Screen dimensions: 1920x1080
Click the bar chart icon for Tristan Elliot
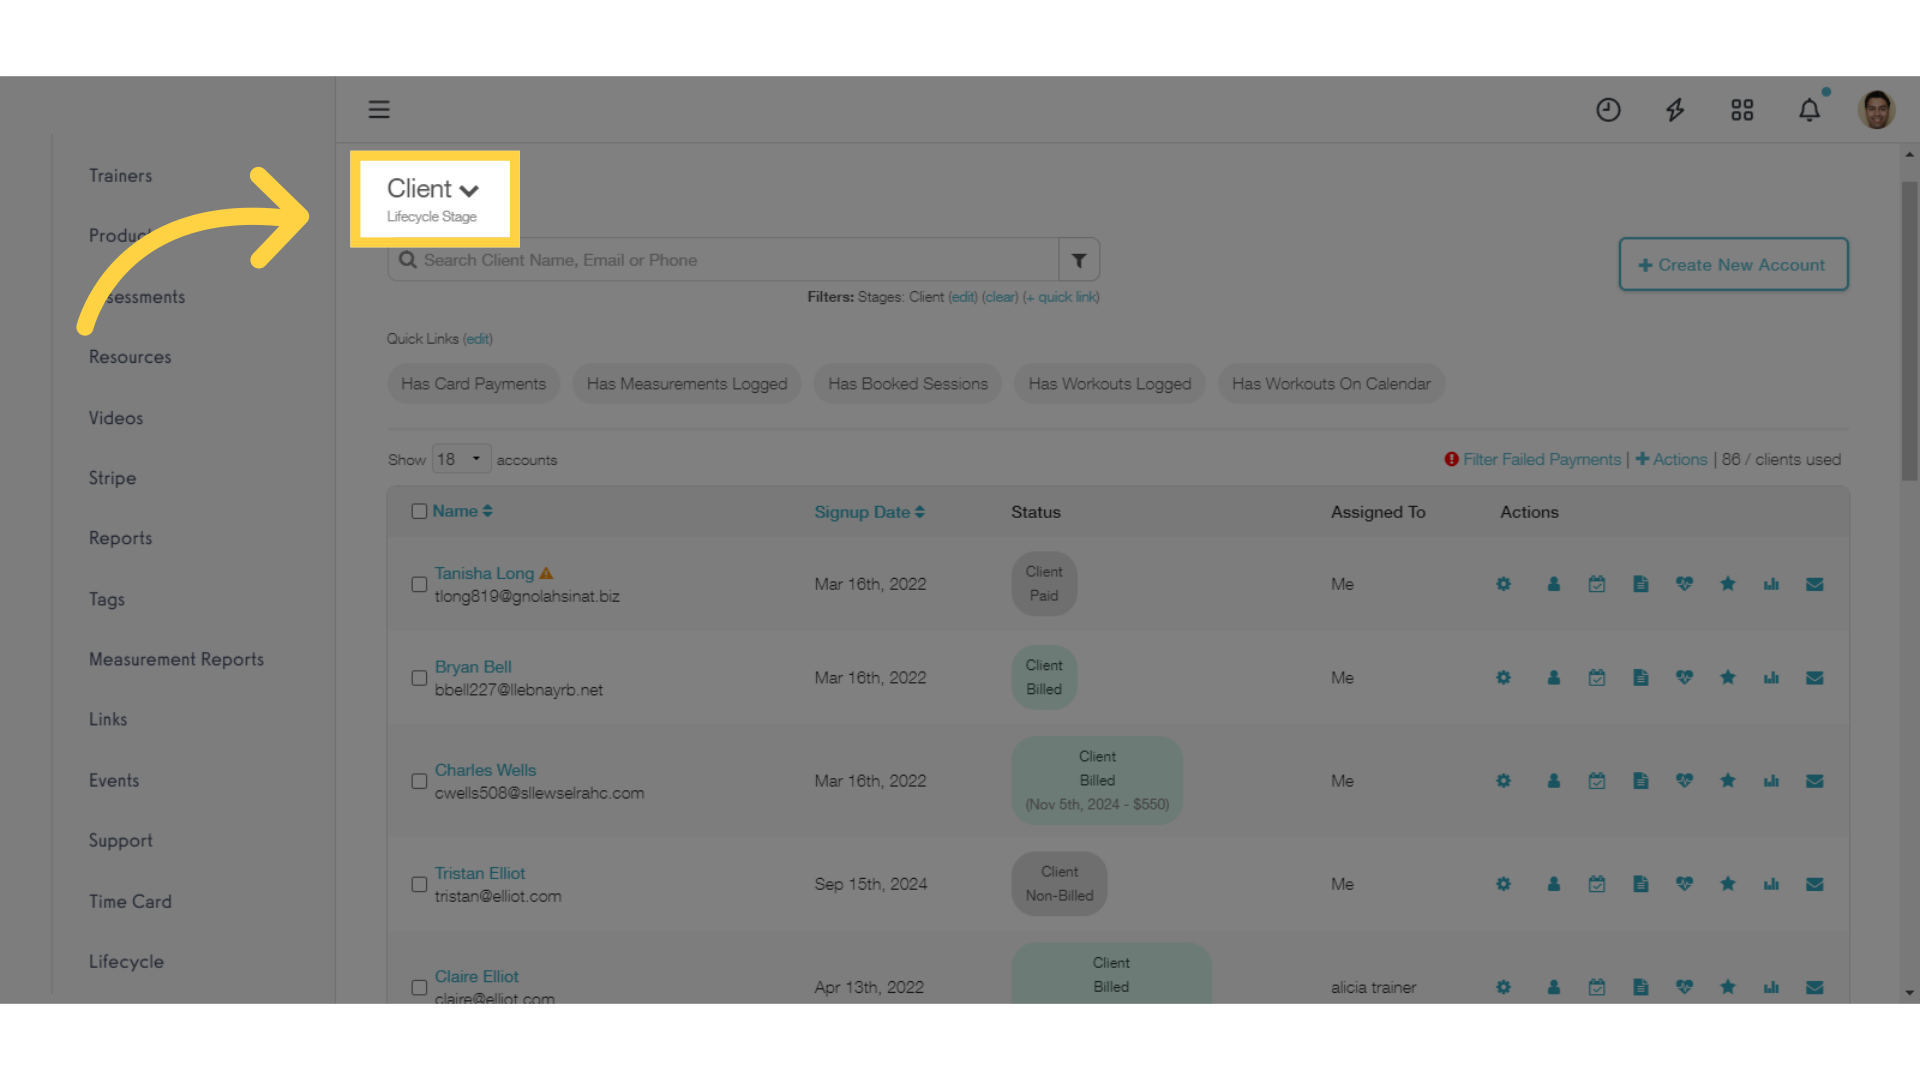(1772, 884)
